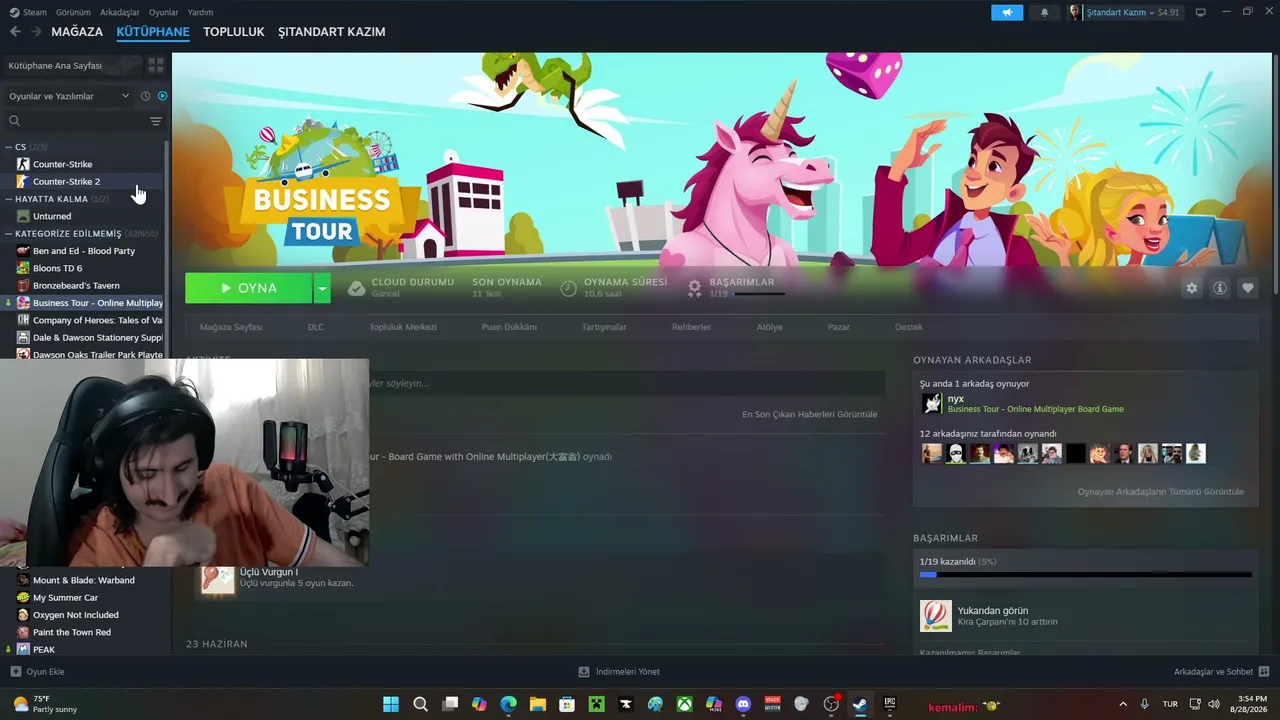Image resolution: width=1280 pixels, height=720 pixels.
Task: Go to the MAĞAZA tab
Action: (77, 32)
